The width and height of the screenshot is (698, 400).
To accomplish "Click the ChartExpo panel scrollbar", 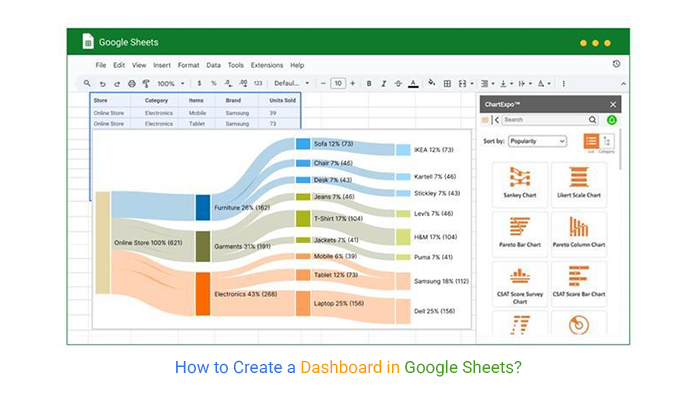I will pyautogui.click(x=620, y=149).
